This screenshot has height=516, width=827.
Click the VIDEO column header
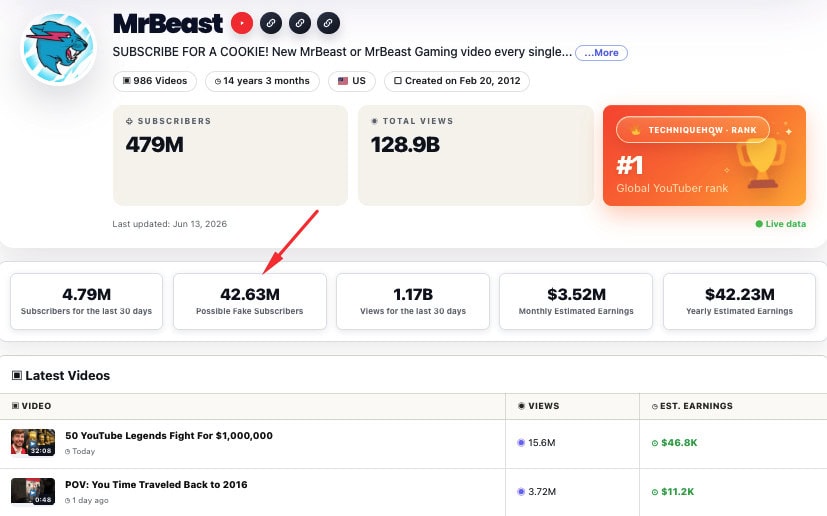[36, 406]
